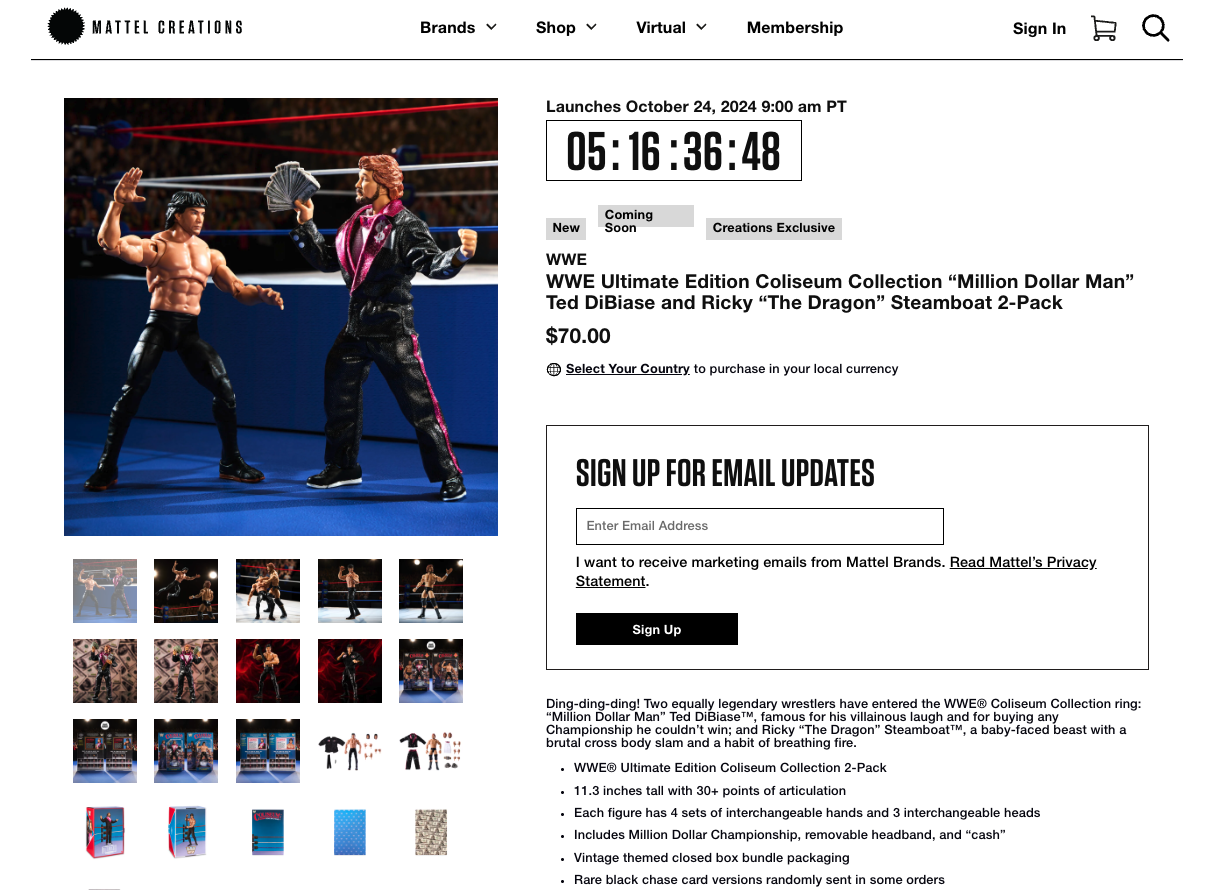
Task: Expand the Virtual dropdown menu
Action: click(671, 28)
